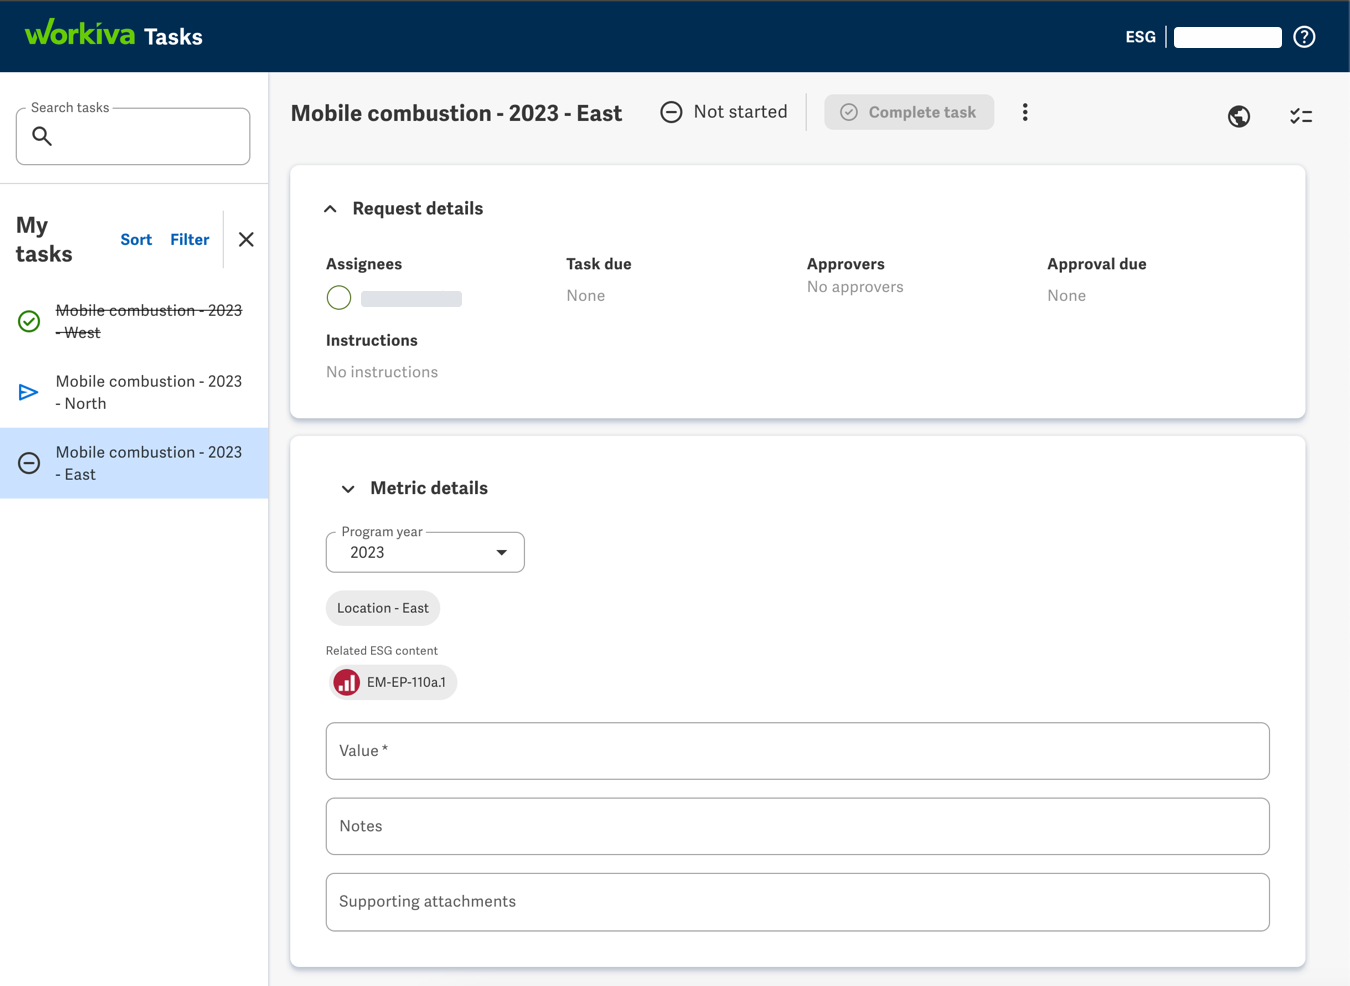Close the My tasks panel

coord(246,239)
